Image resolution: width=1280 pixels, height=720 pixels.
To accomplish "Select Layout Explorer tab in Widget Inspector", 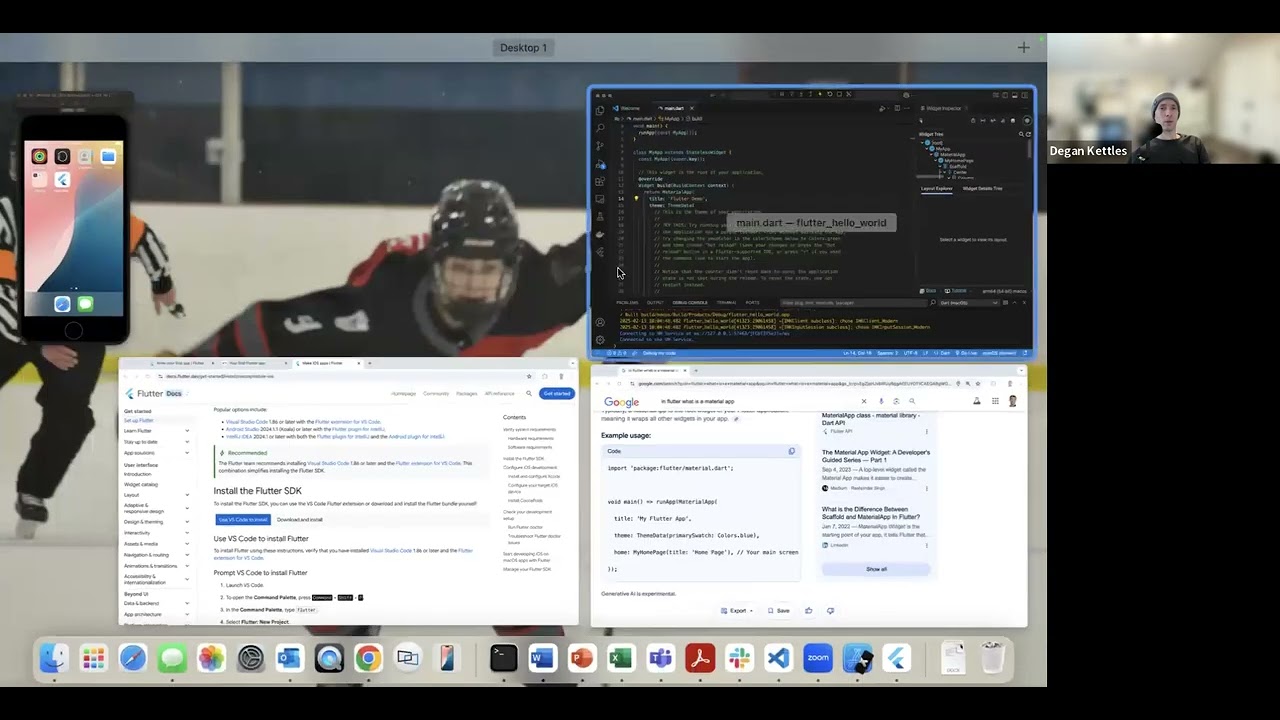I will tap(937, 188).
